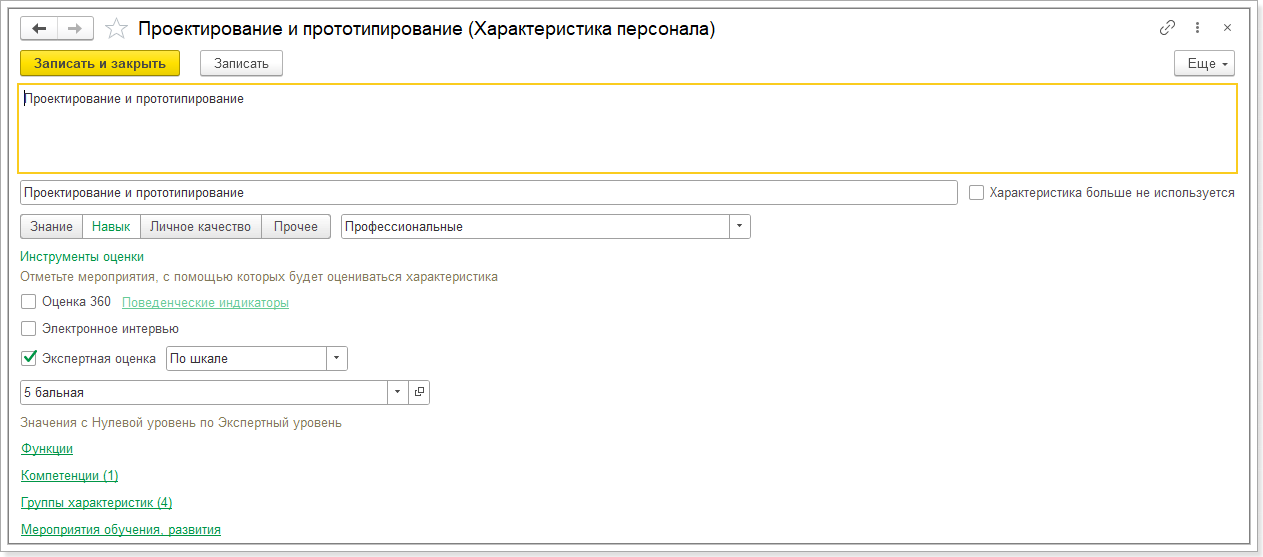Open the Еще menu
1263x557 pixels.
pos(1204,63)
